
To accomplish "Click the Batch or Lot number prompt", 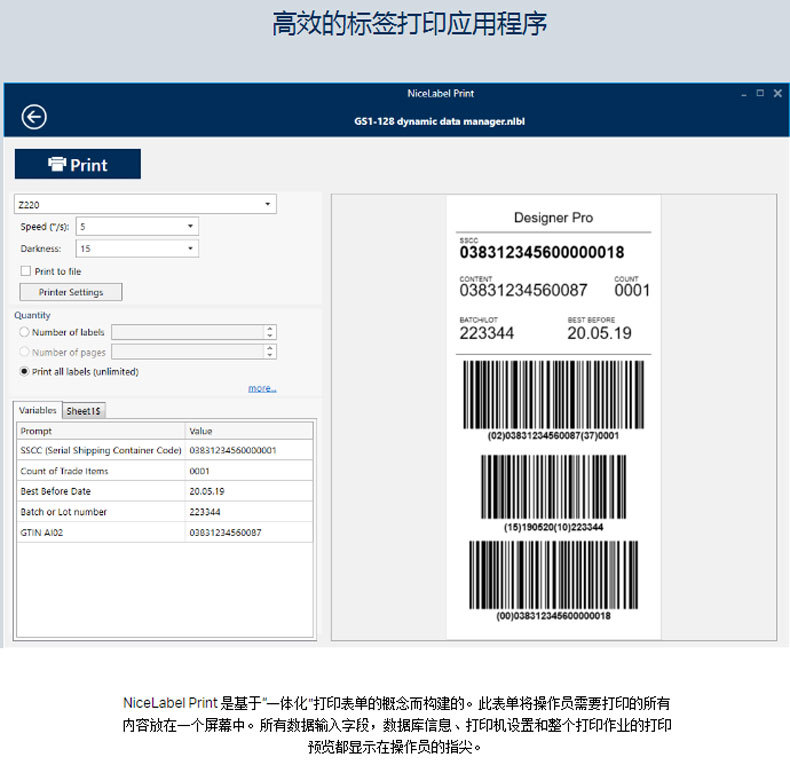I will (x=63, y=512).
